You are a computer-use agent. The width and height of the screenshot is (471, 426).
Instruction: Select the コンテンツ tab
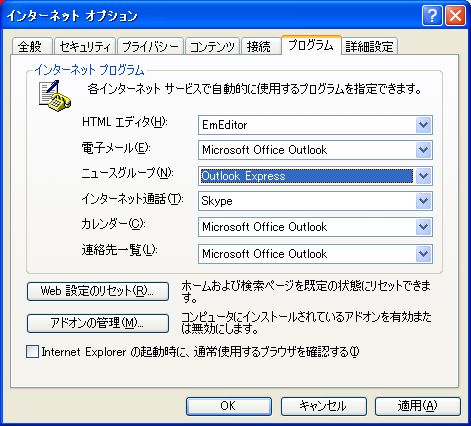click(x=212, y=46)
